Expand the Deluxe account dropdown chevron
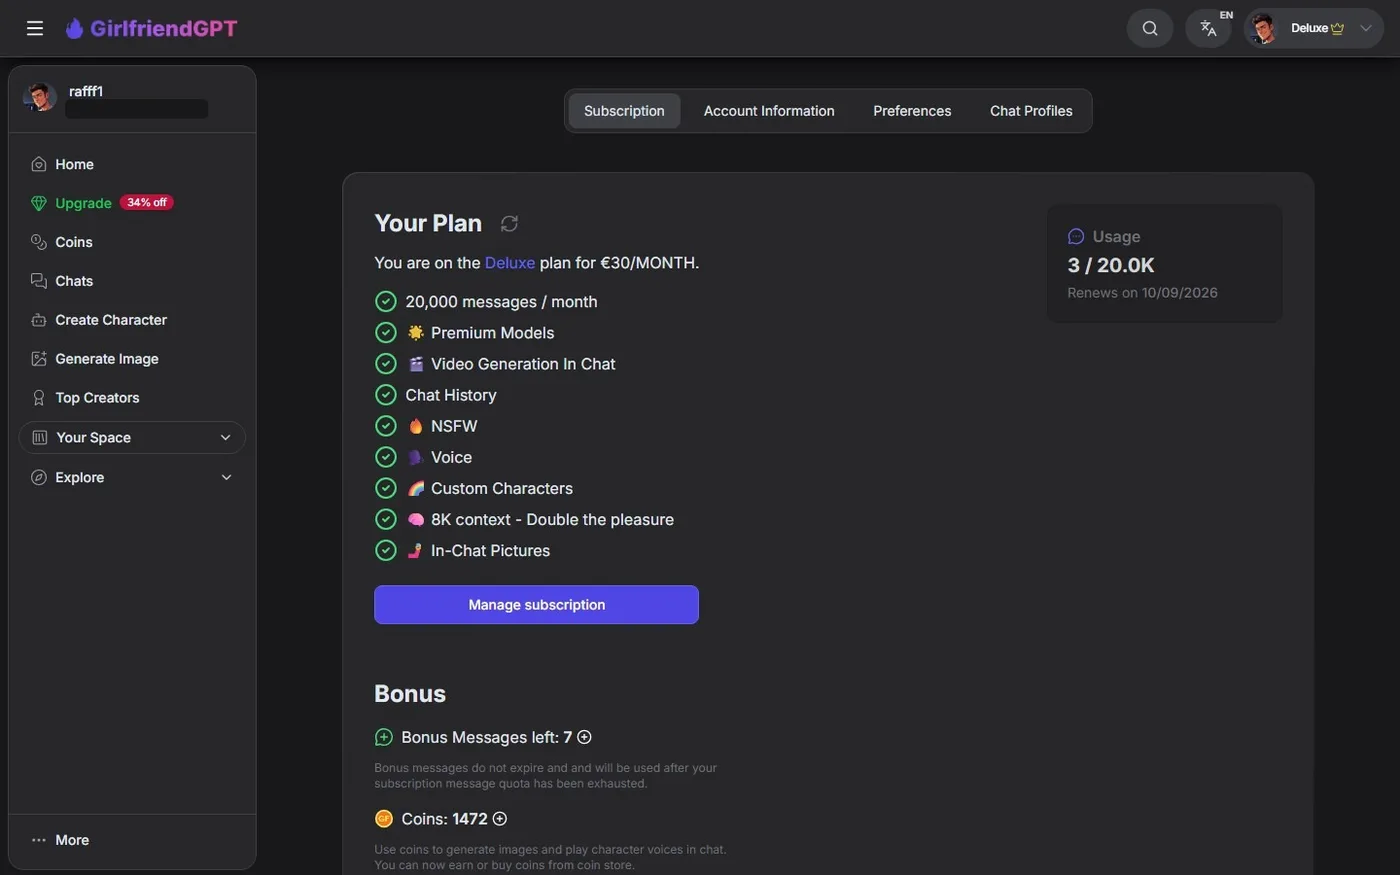The width and height of the screenshot is (1400, 875). pyautogui.click(x=1366, y=28)
